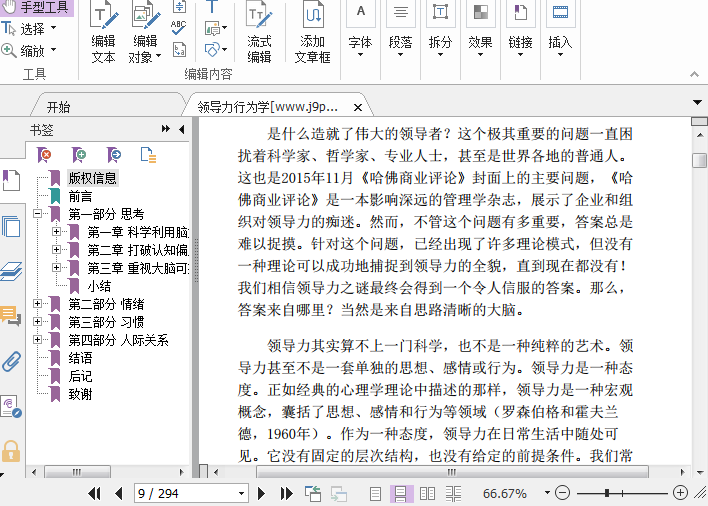Expand the bookmarks panel with double arrow
This screenshot has width=708, height=506.
tap(166, 129)
